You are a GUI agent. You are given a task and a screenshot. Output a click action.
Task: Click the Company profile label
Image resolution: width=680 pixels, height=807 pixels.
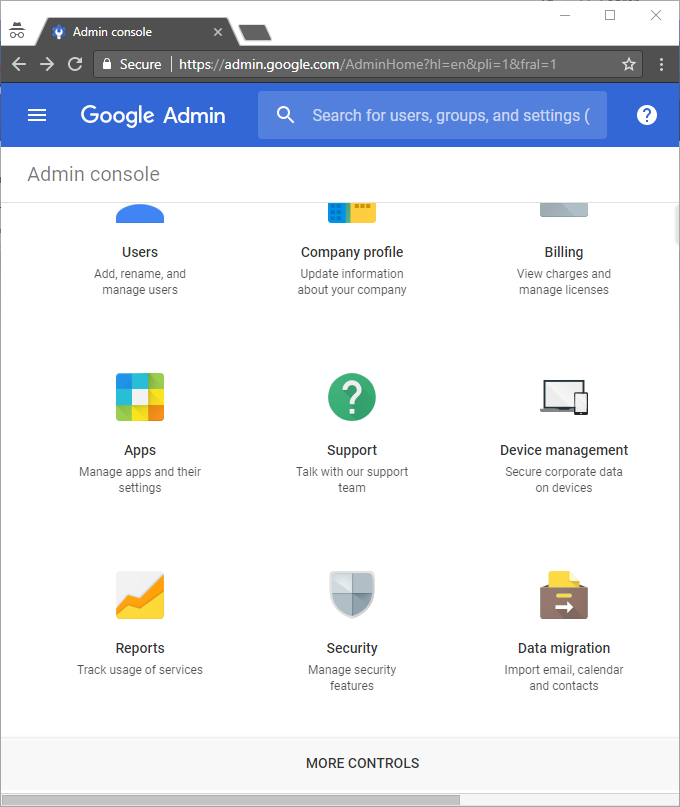[x=352, y=252]
